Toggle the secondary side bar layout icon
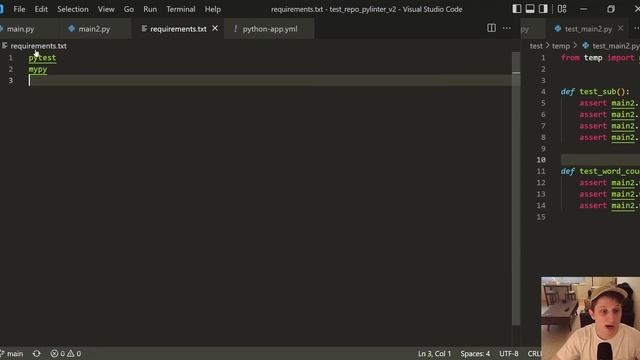 543,9
